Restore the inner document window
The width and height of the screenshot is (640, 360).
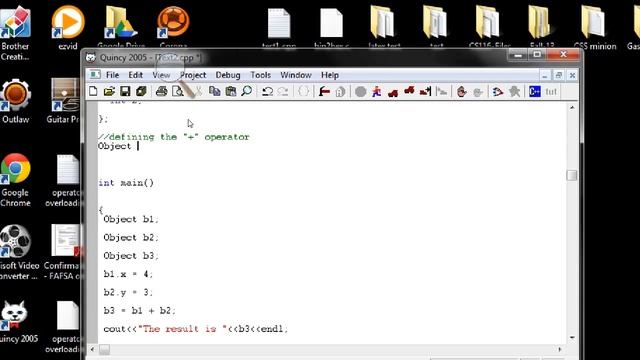(559, 75)
